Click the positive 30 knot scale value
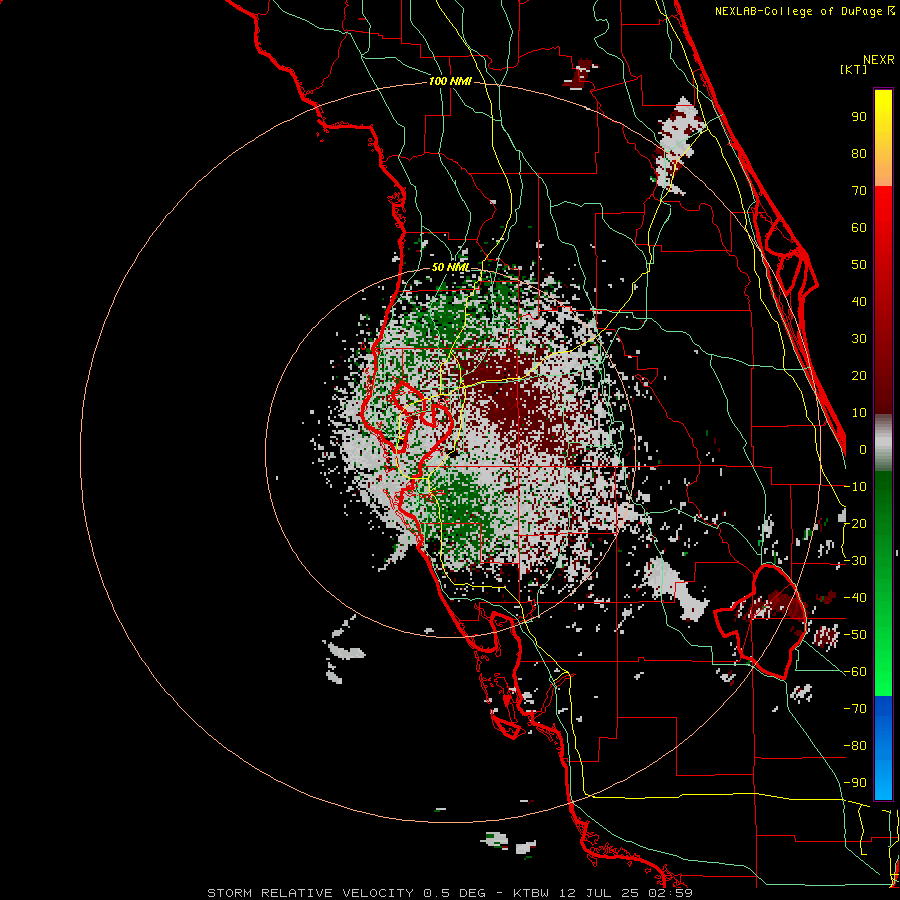 [859, 339]
